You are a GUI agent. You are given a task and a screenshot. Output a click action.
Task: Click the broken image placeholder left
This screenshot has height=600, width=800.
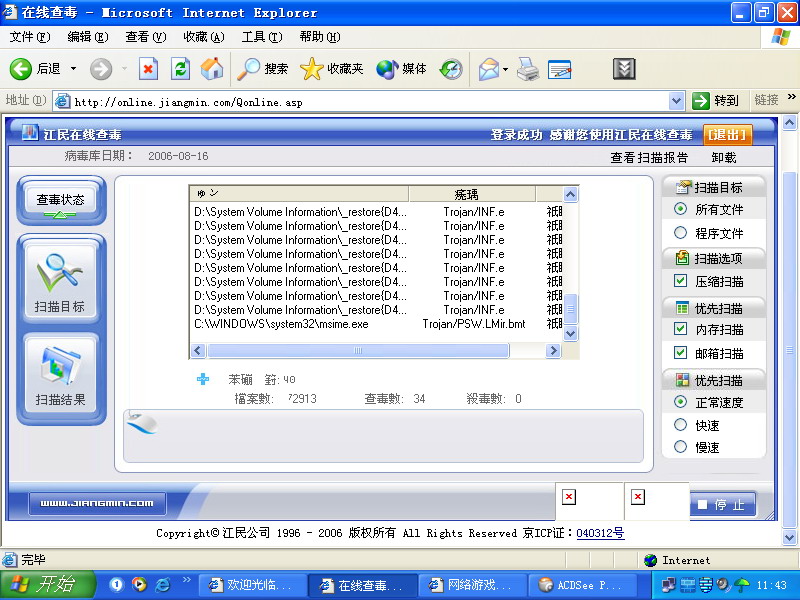tap(569, 496)
